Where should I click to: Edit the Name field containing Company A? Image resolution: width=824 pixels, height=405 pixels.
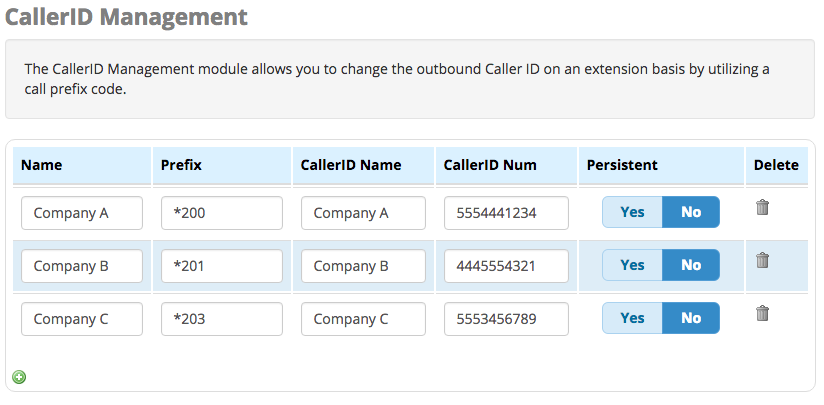82,213
